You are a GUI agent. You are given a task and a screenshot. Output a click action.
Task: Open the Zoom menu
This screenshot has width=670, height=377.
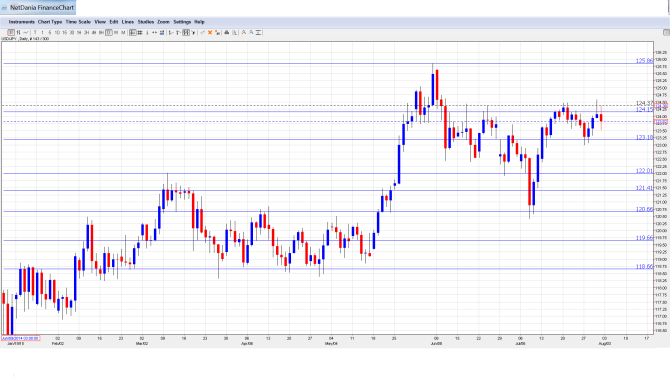[x=163, y=22]
